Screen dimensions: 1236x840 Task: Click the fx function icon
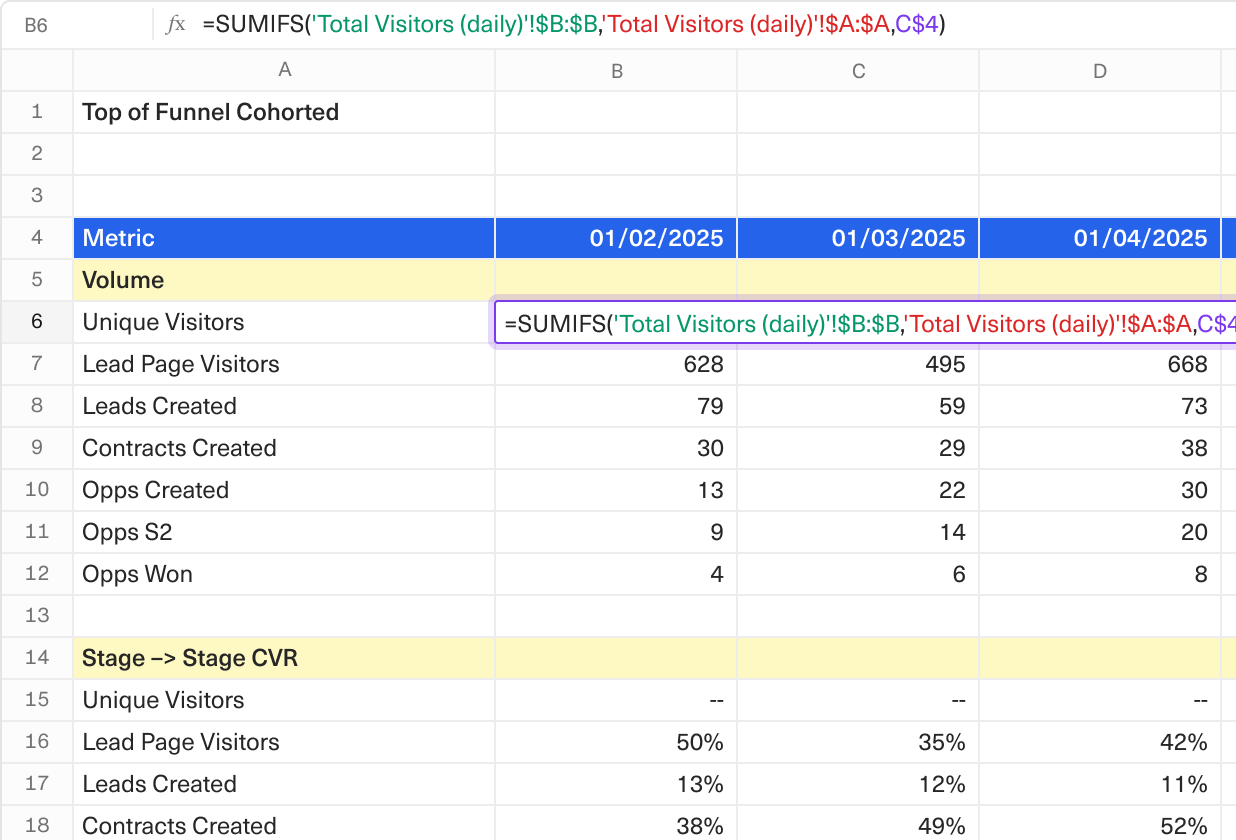pos(176,26)
